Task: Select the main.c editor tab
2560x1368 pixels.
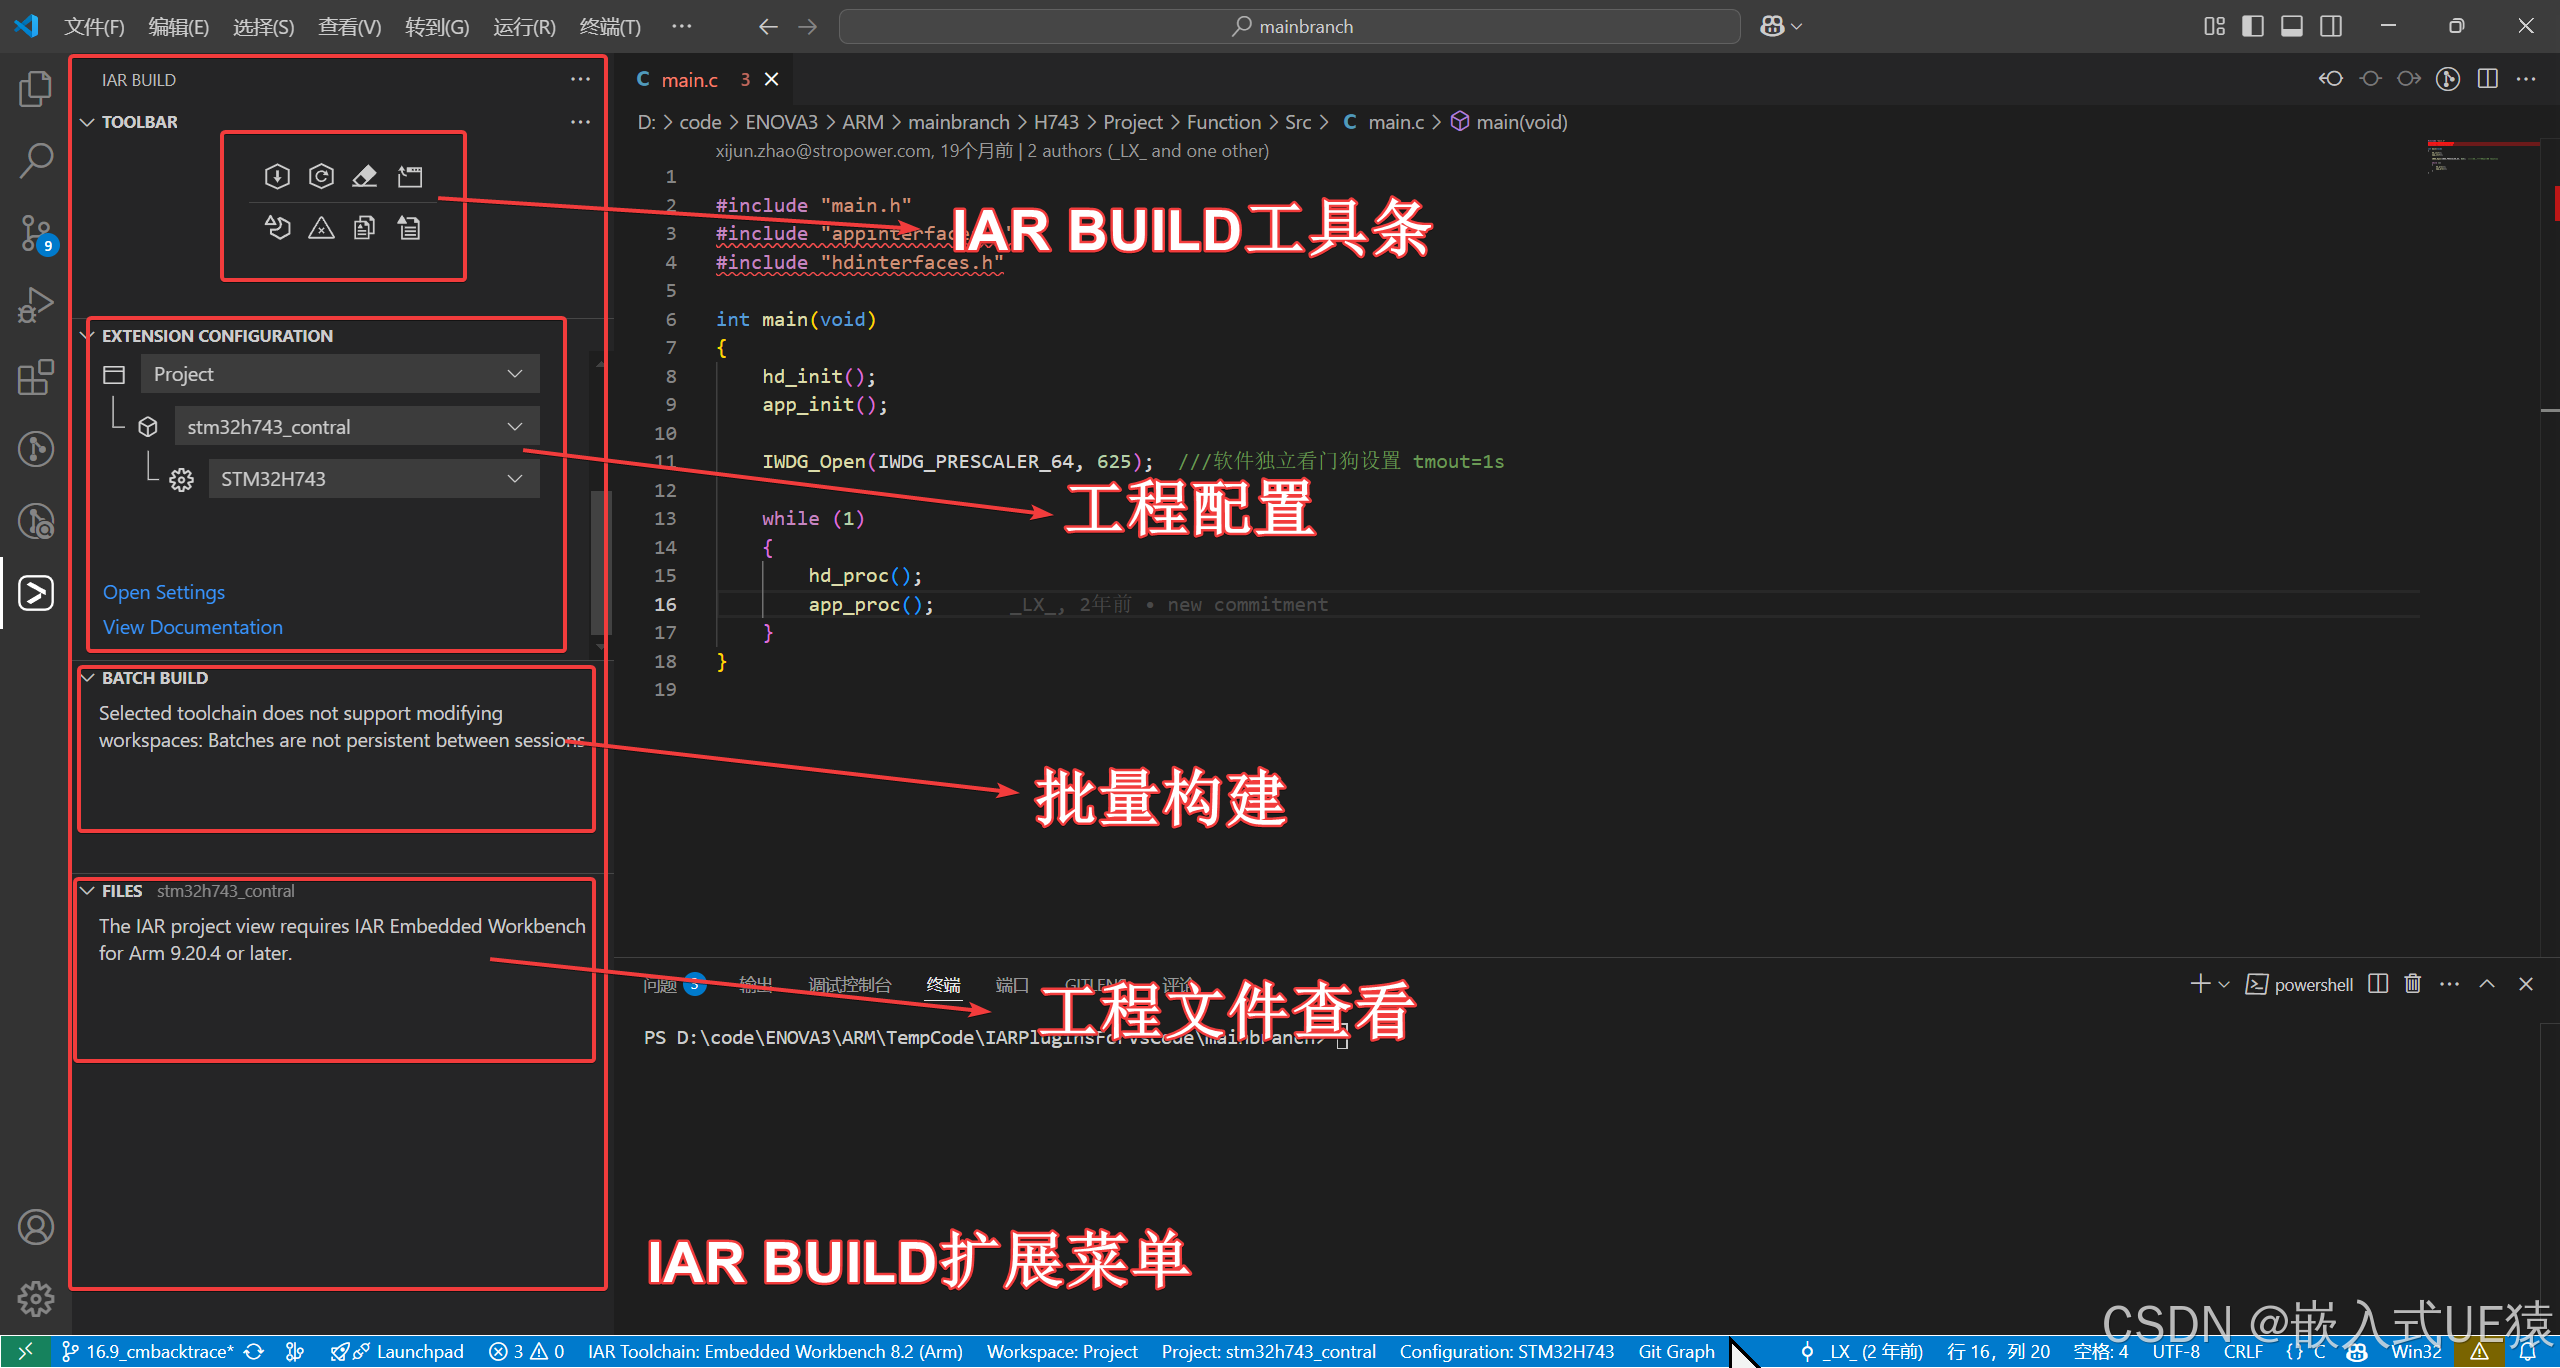Action: pyautogui.click(x=690, y=80)
